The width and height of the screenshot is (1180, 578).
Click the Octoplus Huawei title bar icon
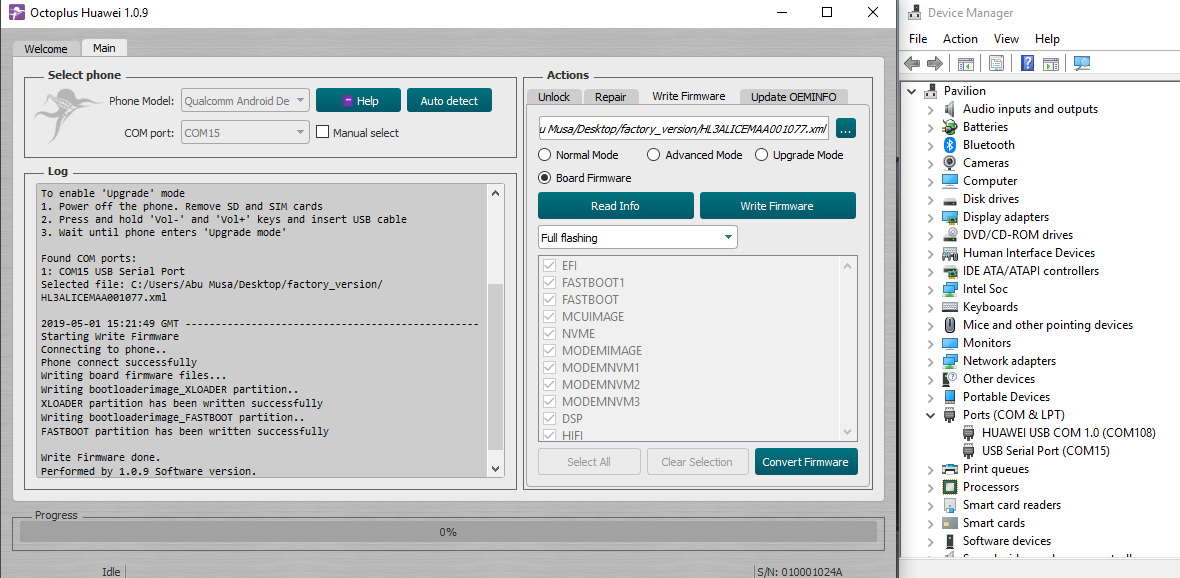[16, 13]
